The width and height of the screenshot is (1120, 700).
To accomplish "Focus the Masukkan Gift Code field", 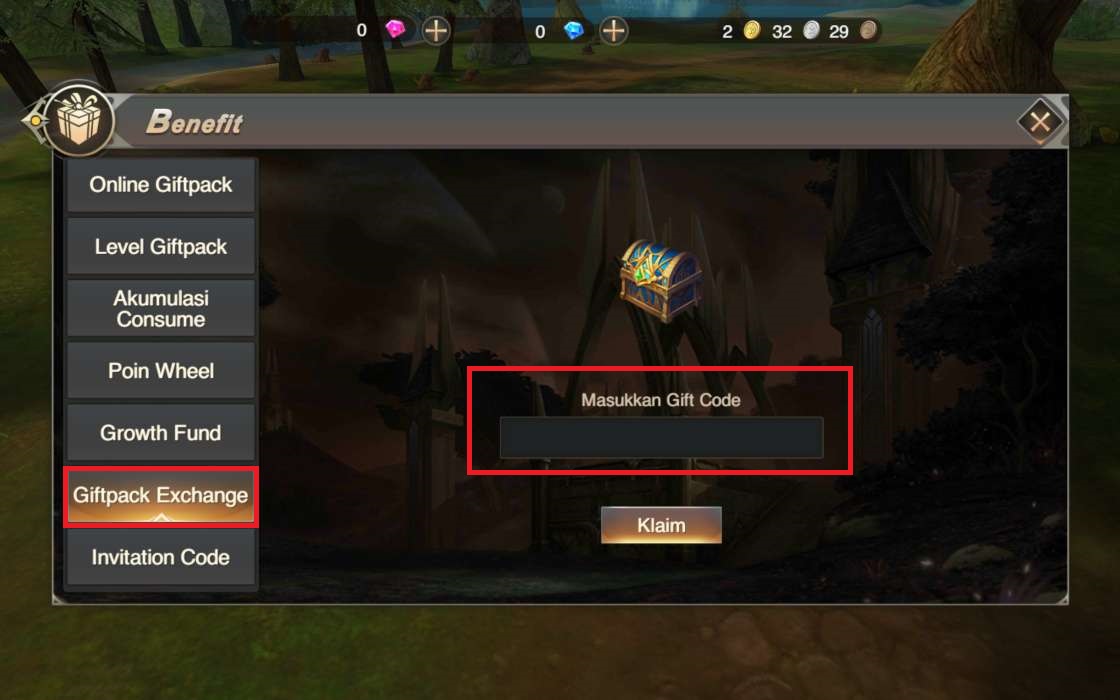I will (x=661, y=438).
